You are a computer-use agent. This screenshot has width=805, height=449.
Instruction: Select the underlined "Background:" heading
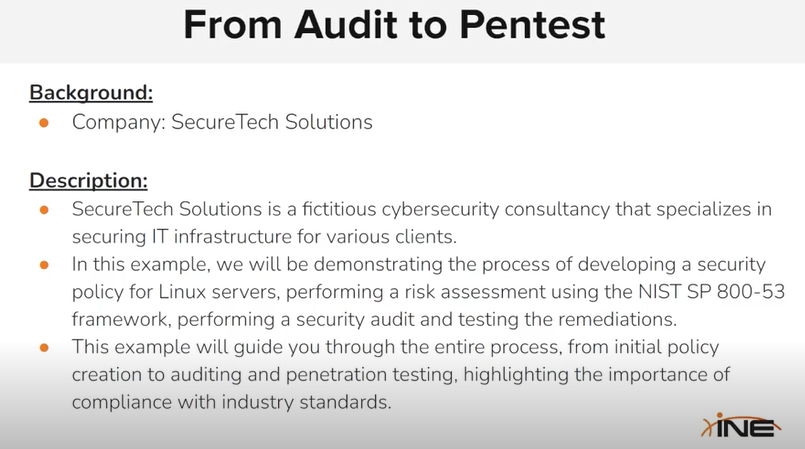(91, 93)
